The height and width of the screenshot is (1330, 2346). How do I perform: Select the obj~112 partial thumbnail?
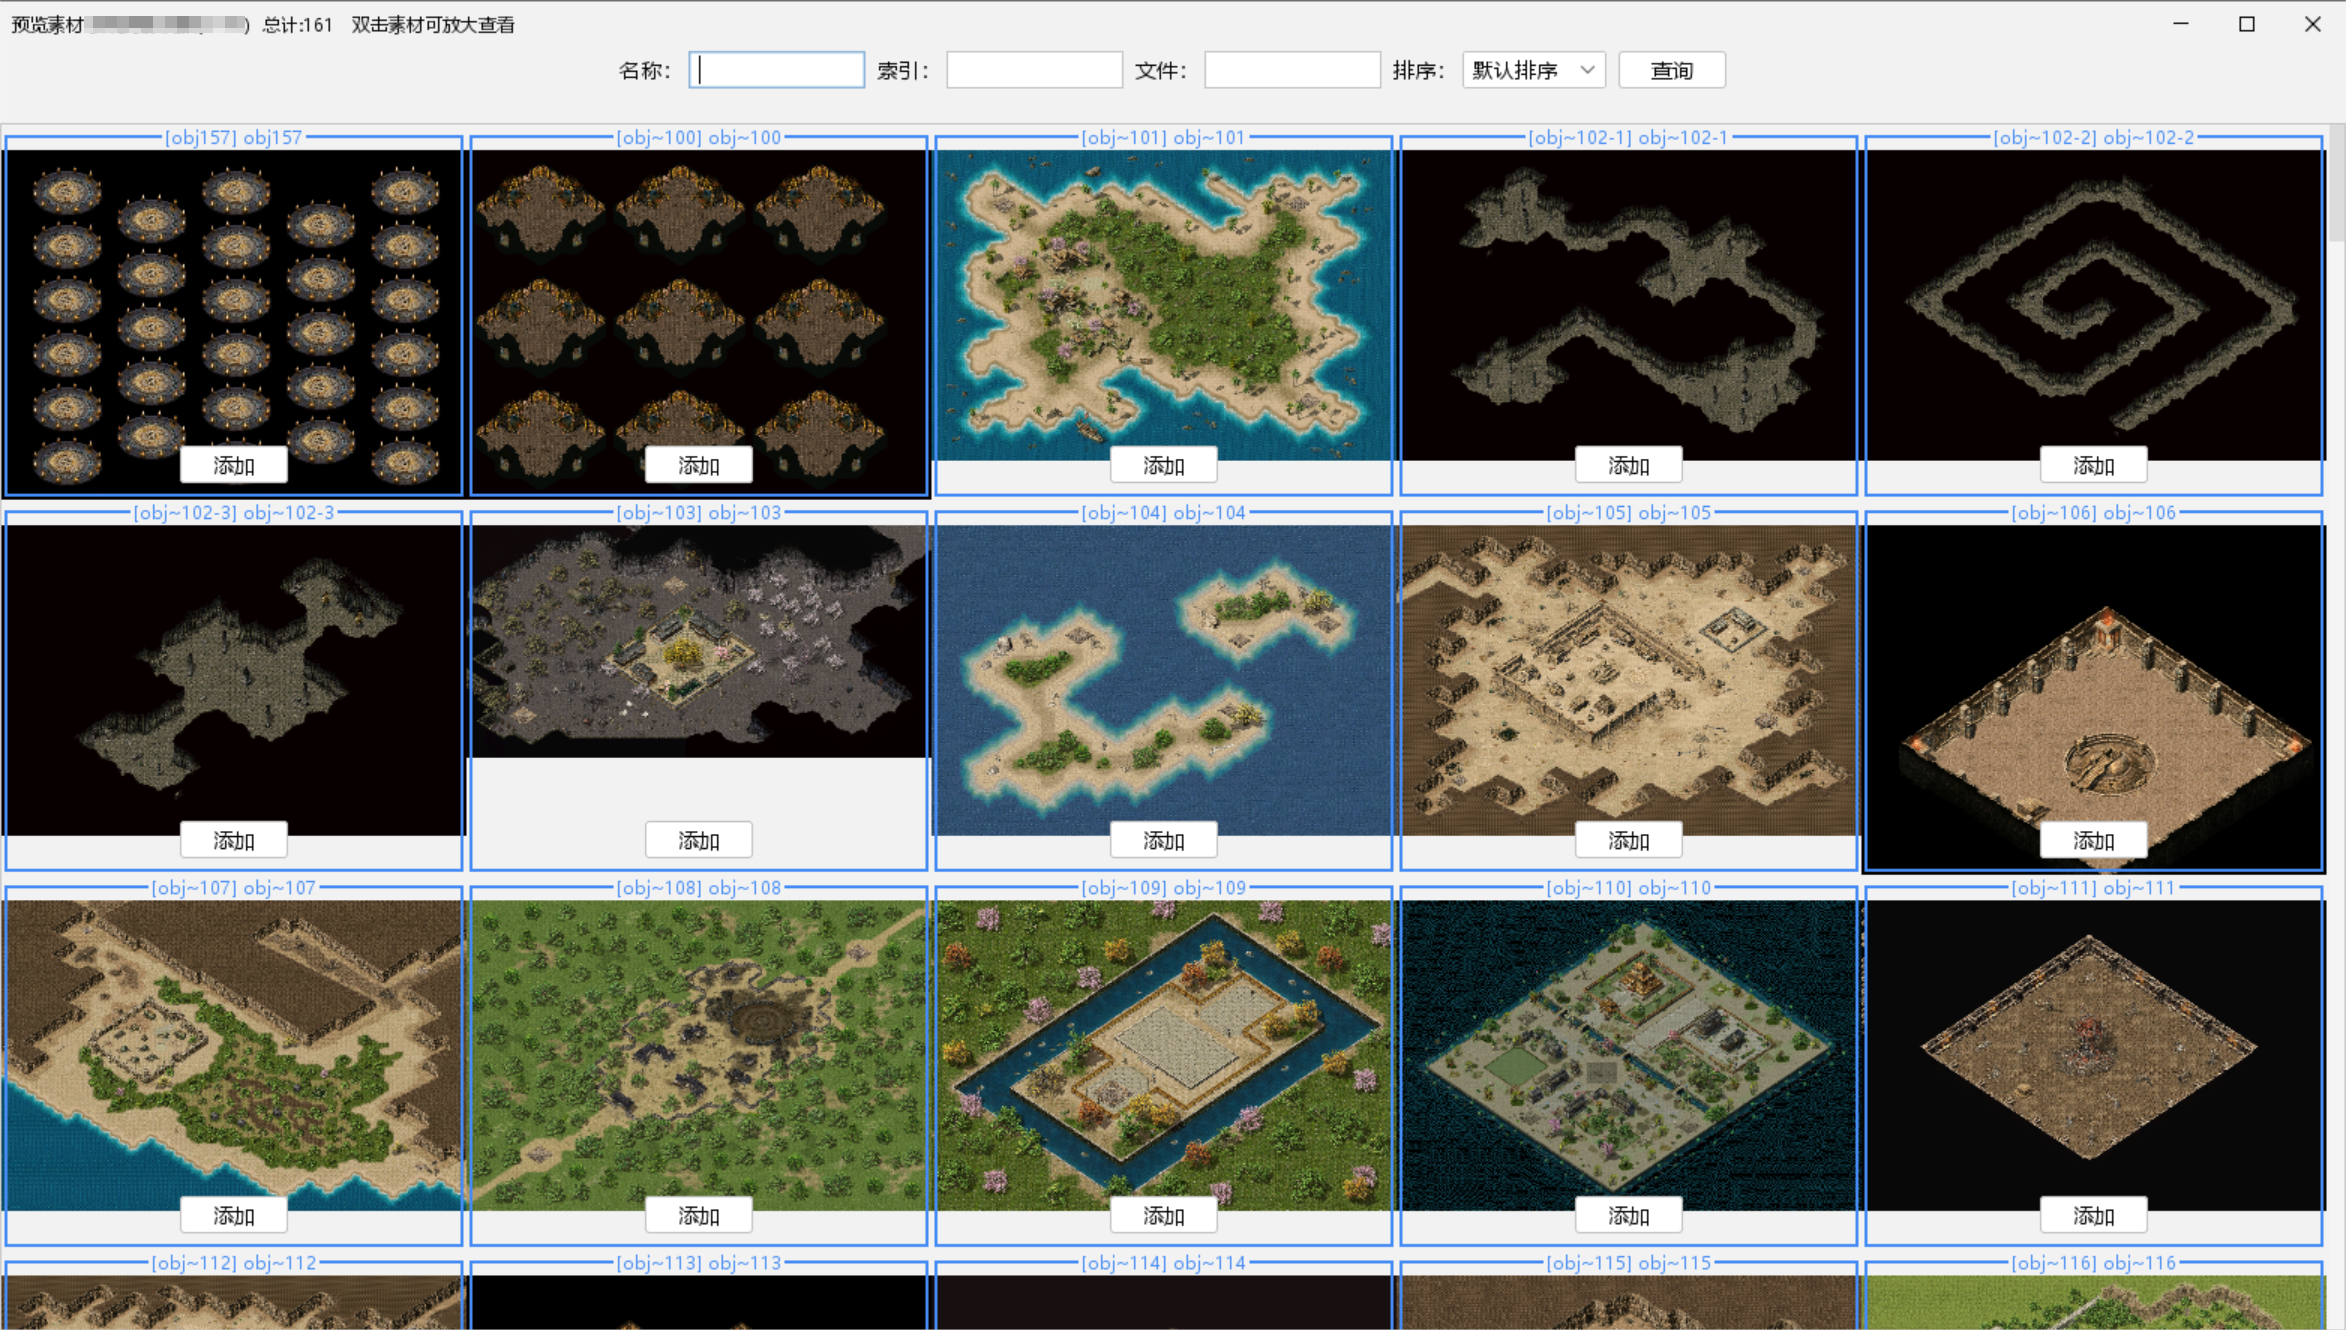tap(233, 1302)
